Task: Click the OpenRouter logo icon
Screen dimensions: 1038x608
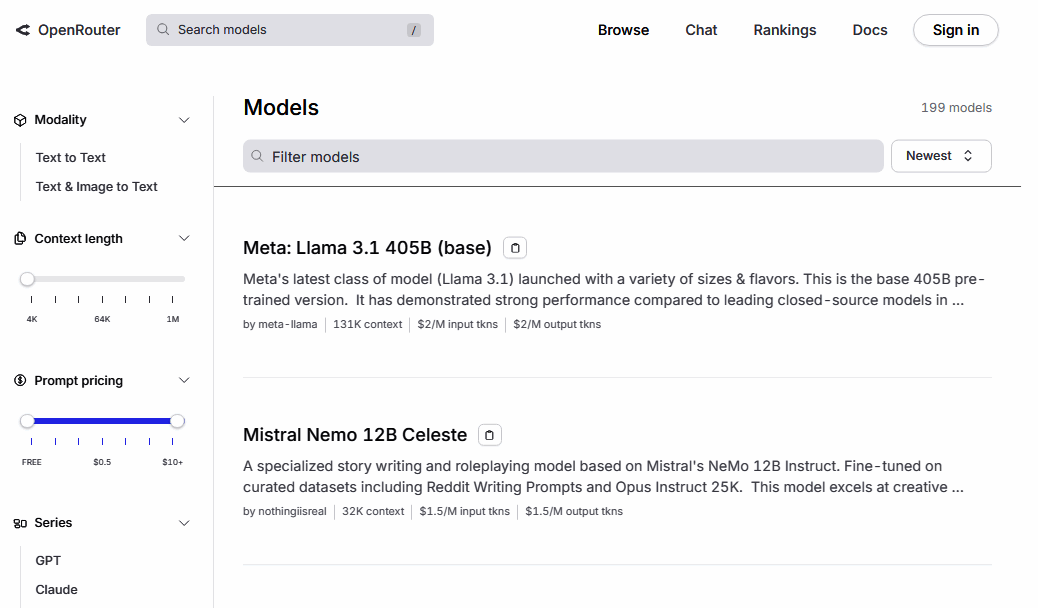Action: tap(22, 30)
